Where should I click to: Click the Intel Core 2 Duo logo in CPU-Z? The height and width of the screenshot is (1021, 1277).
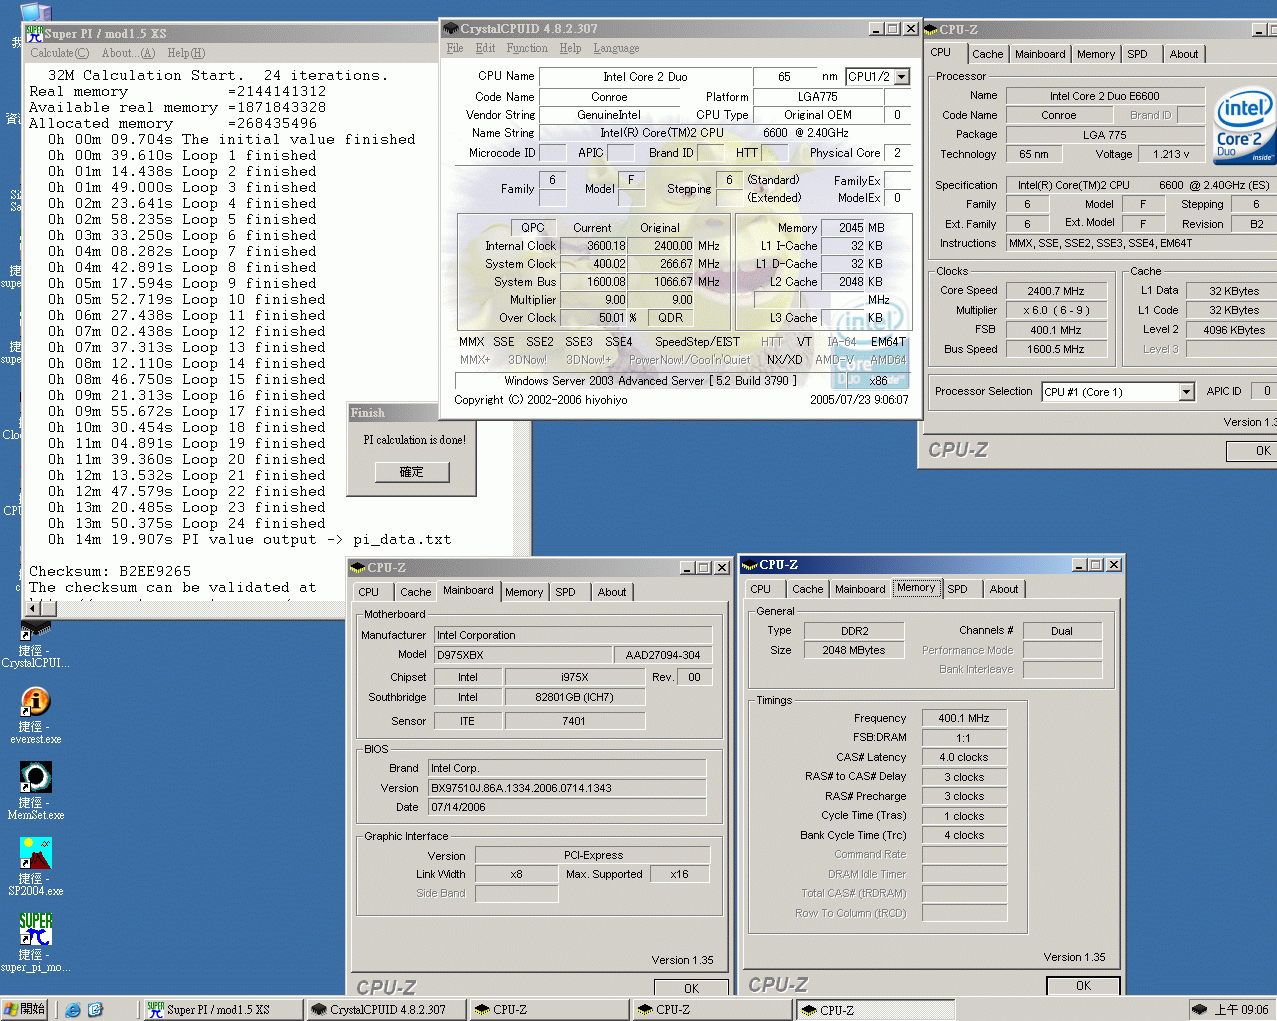coord(1244,126)
